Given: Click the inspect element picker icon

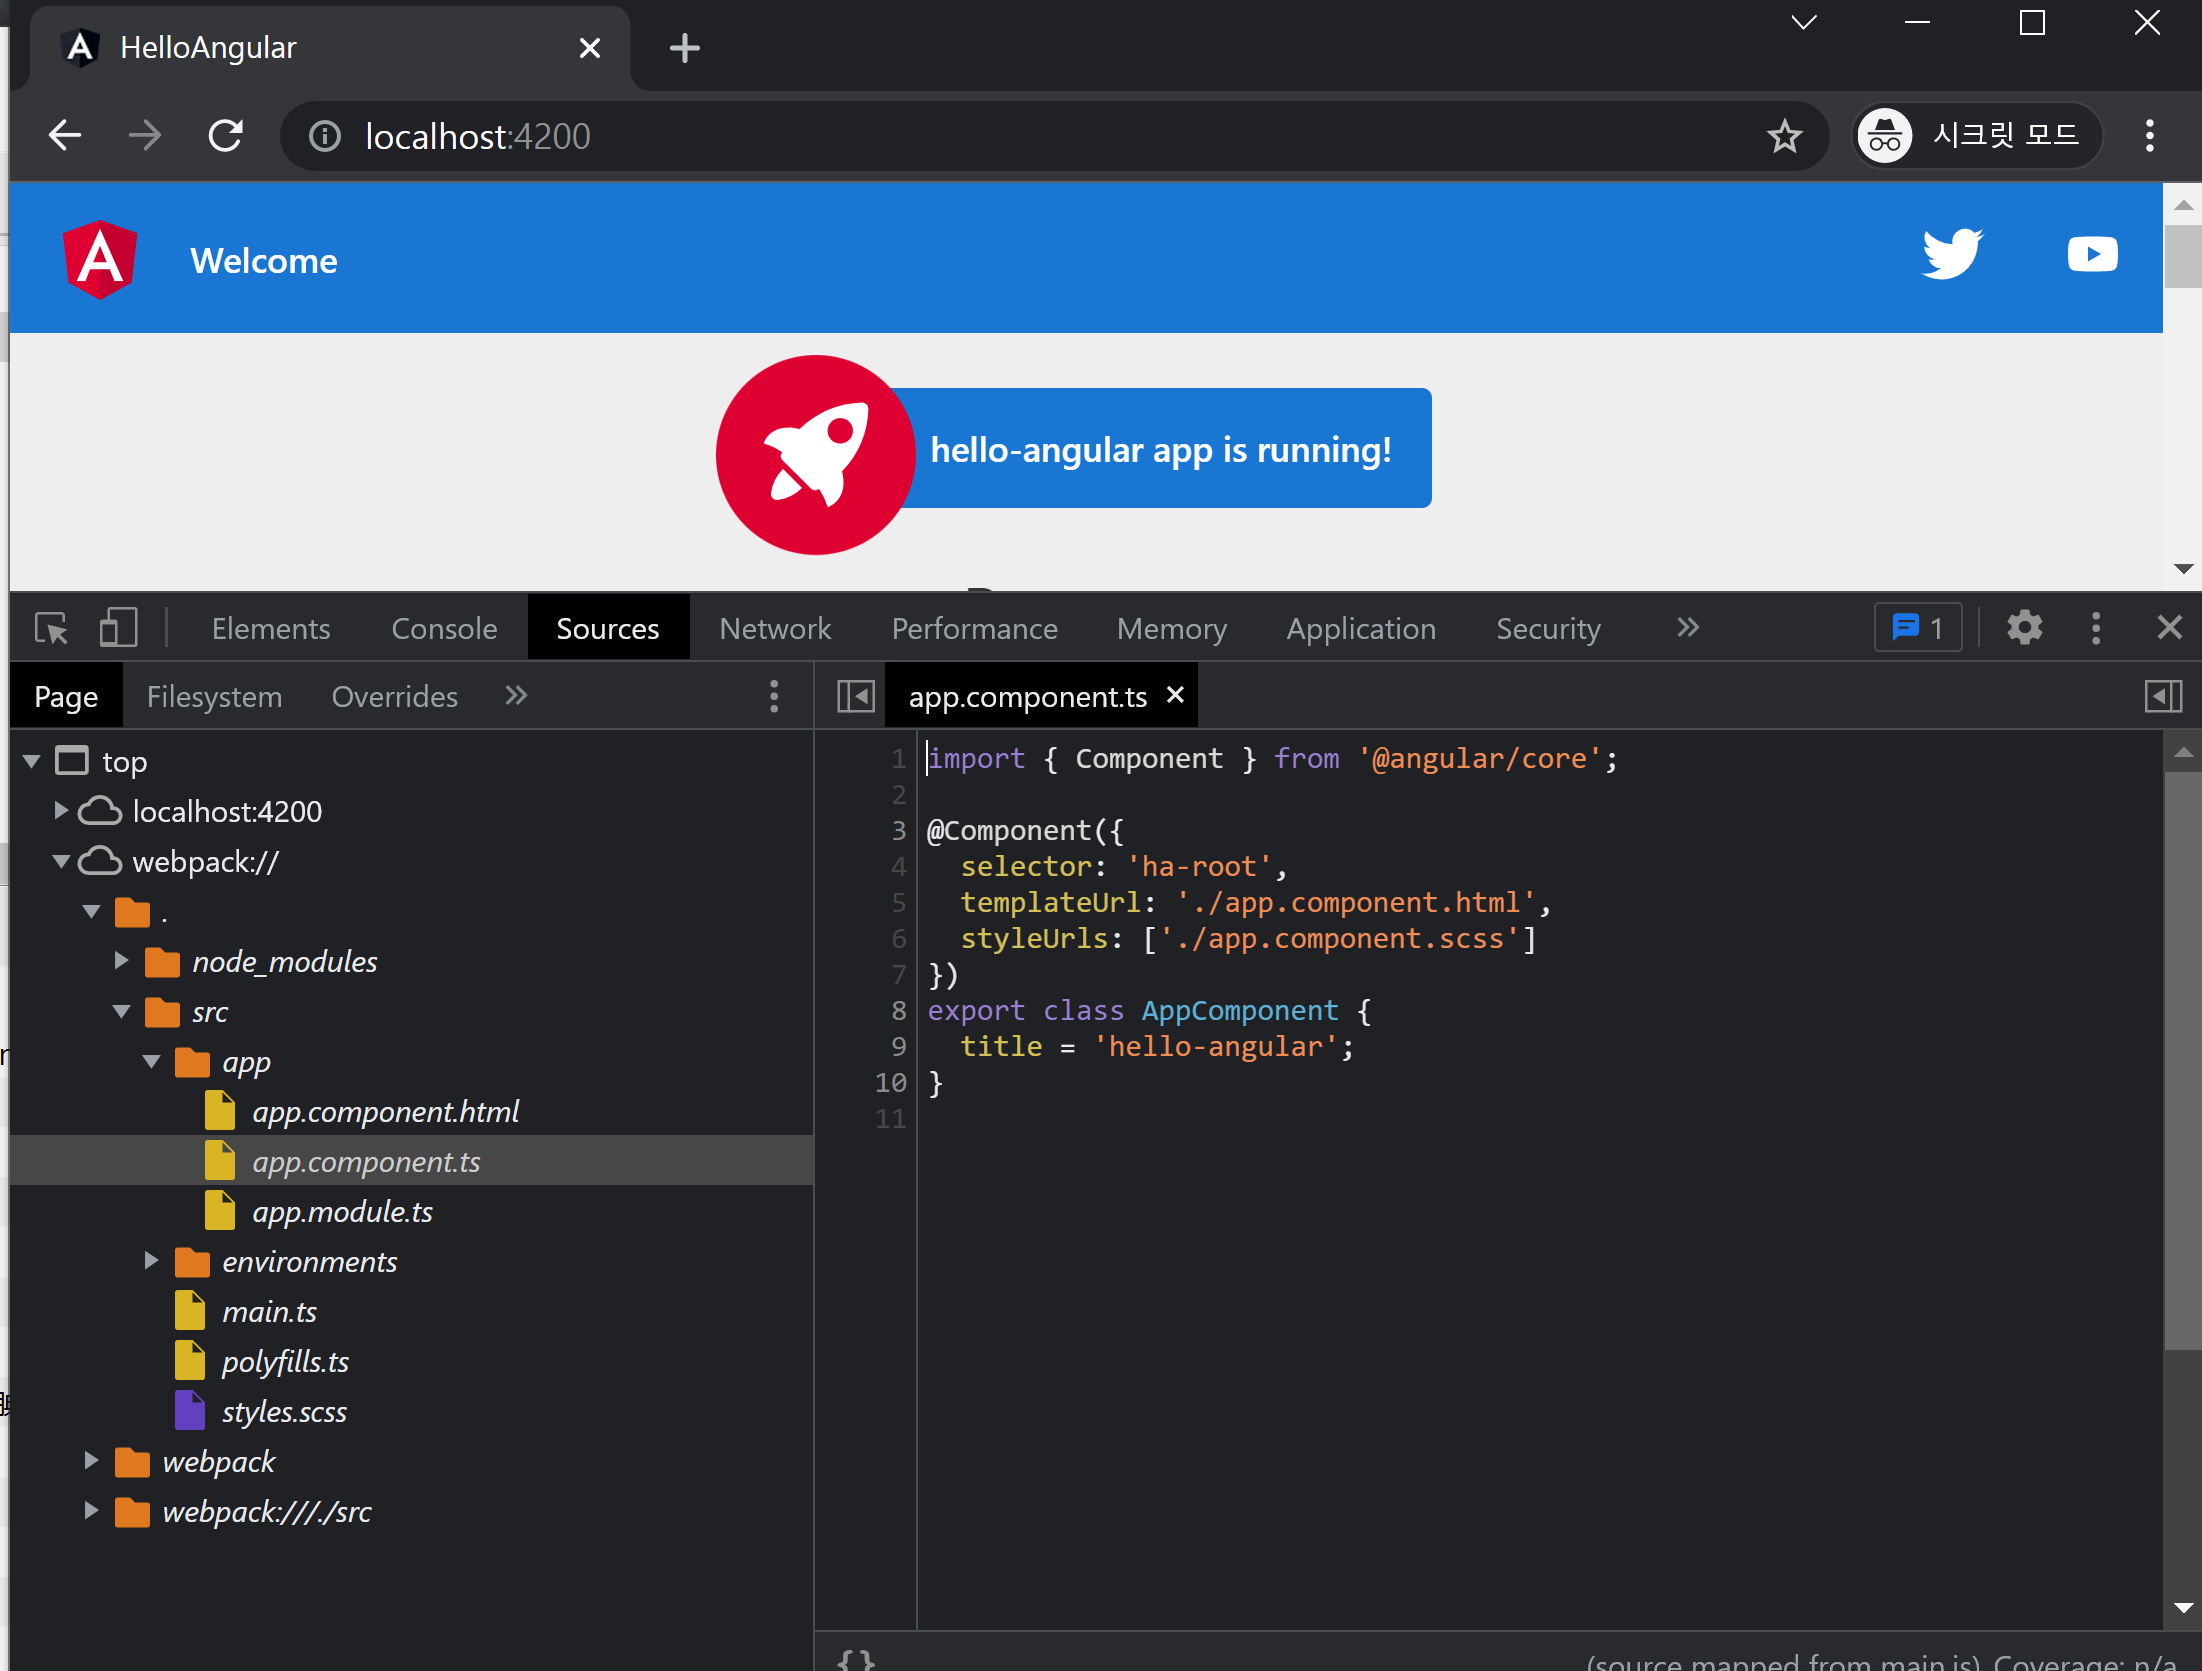Looking at the screenshot, I should [51, 628].
